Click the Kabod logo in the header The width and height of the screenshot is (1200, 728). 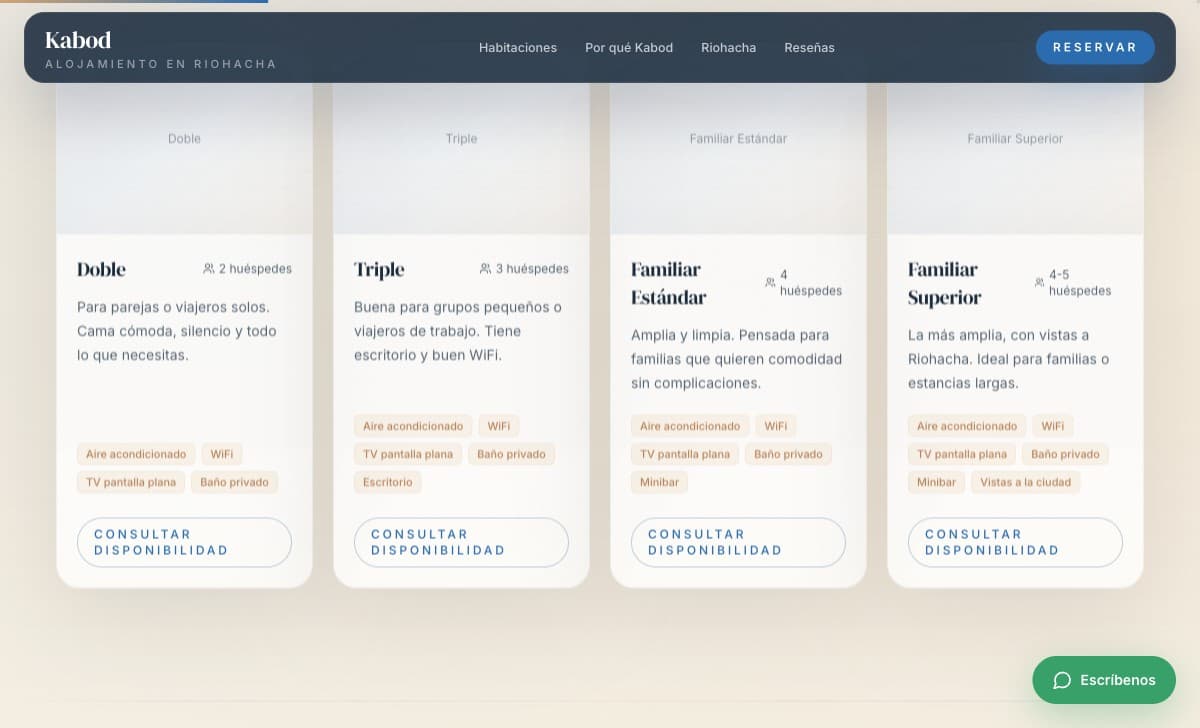tap(78, 40)
